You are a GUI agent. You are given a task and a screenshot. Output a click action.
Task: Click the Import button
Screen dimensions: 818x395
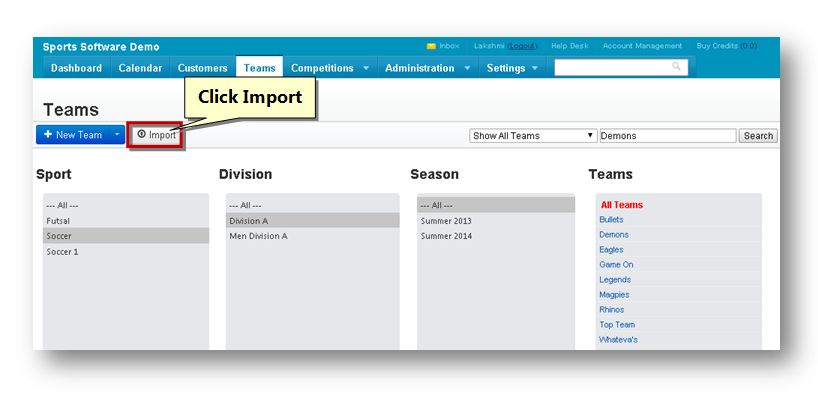[156, 135]
